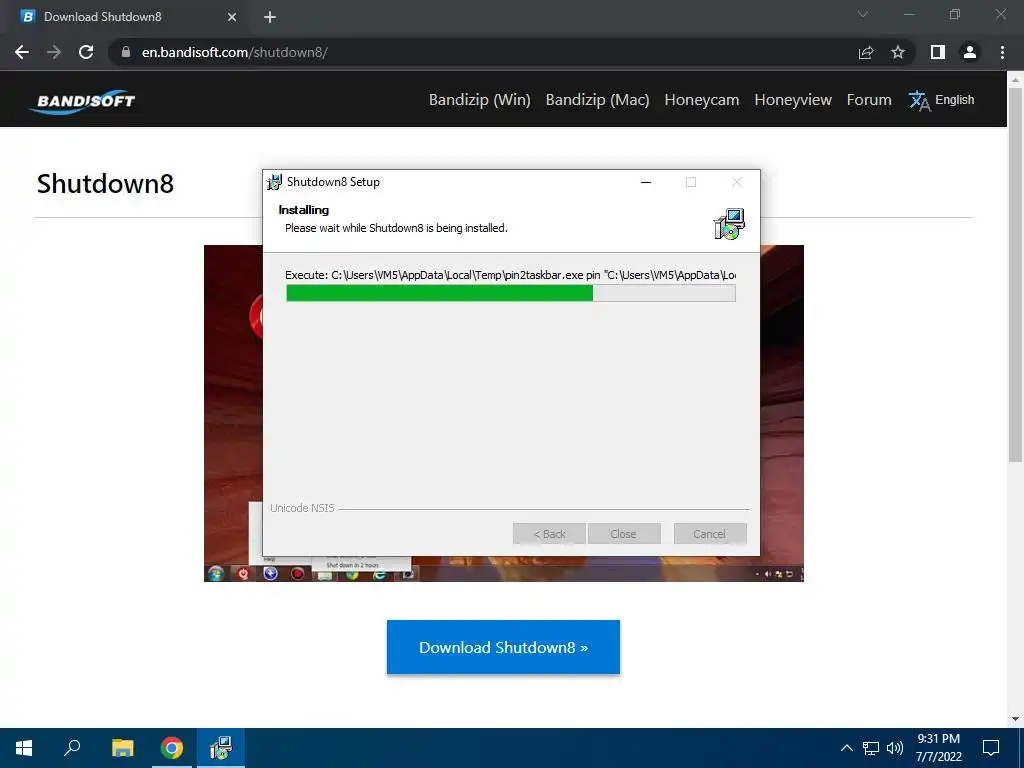1024x768 pixels.
Task: Switch to Chrome in the taskbar
Action: [x=172, y=748]
